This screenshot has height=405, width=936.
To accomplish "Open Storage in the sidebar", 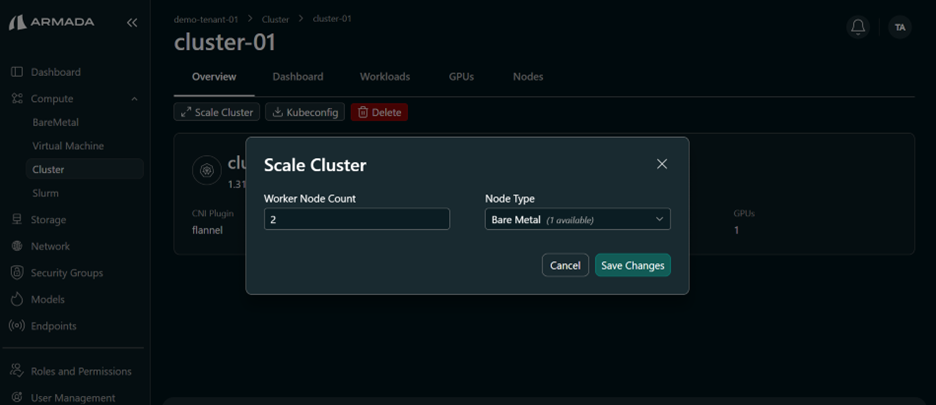I will (x=48, y=220).
